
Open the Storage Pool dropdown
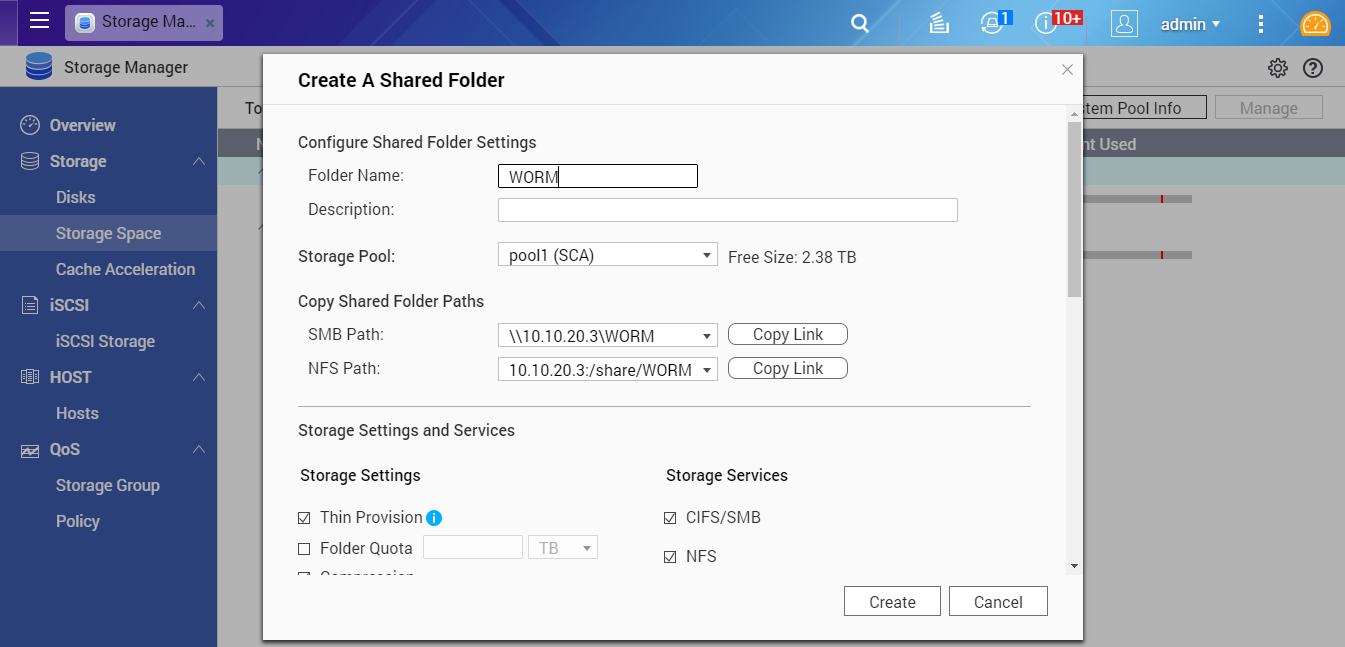[x=607, y=256]
